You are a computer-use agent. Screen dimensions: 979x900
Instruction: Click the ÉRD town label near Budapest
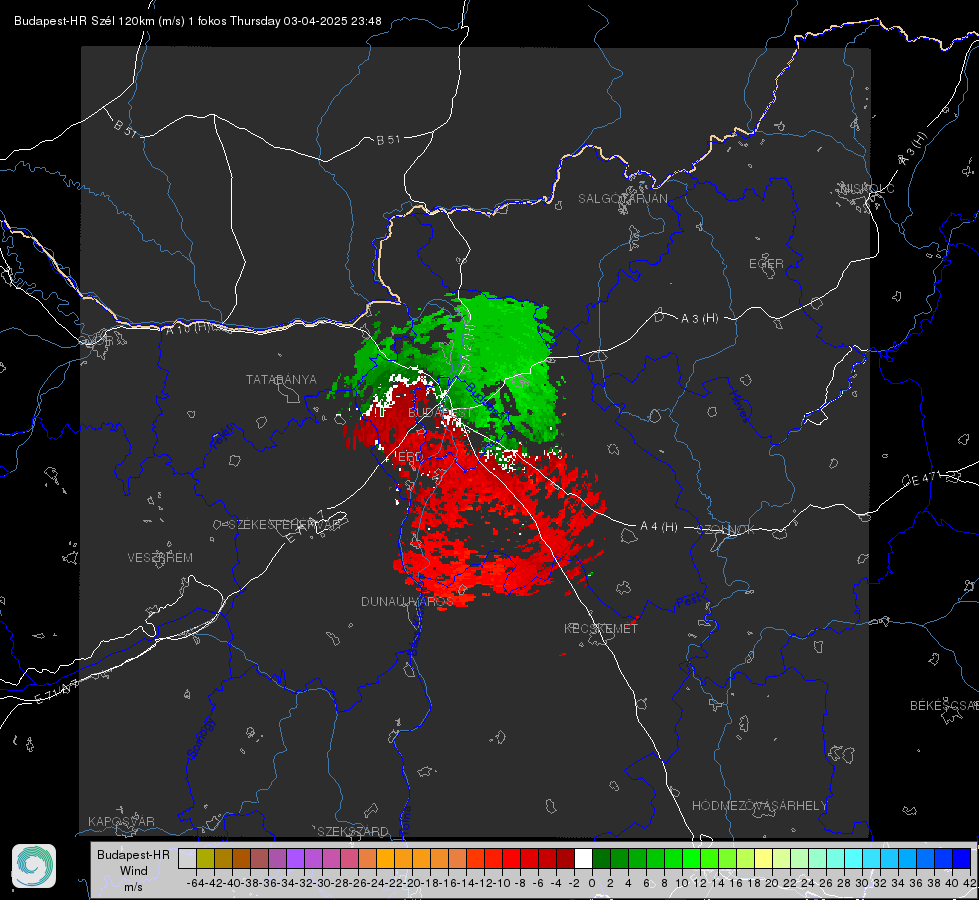[x=410, y=457]
